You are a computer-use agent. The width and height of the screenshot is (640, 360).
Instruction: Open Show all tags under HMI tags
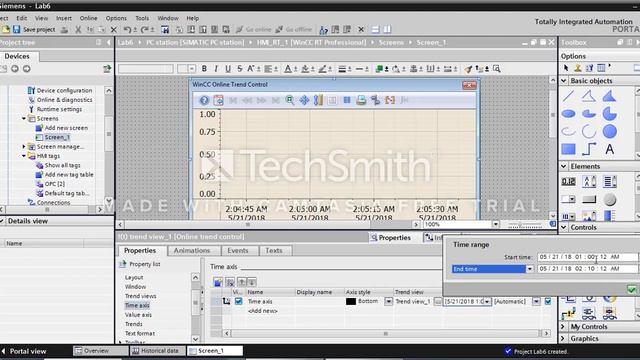[62, 165]
